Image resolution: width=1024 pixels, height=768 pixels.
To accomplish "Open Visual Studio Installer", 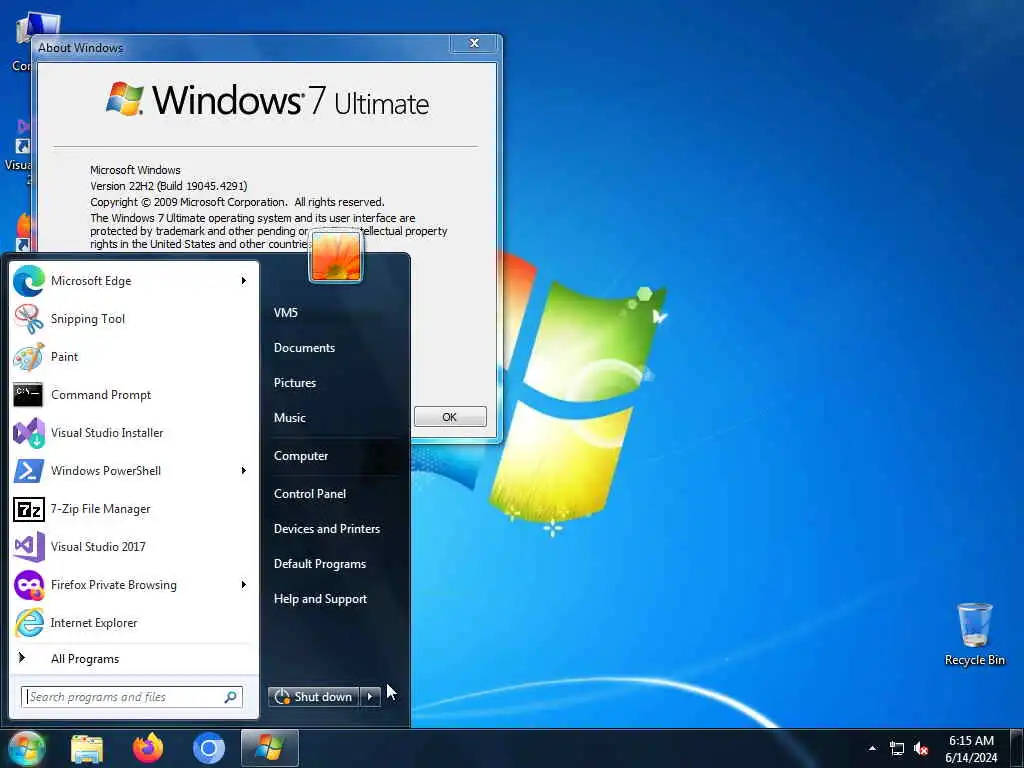I will tap(134, 432).
